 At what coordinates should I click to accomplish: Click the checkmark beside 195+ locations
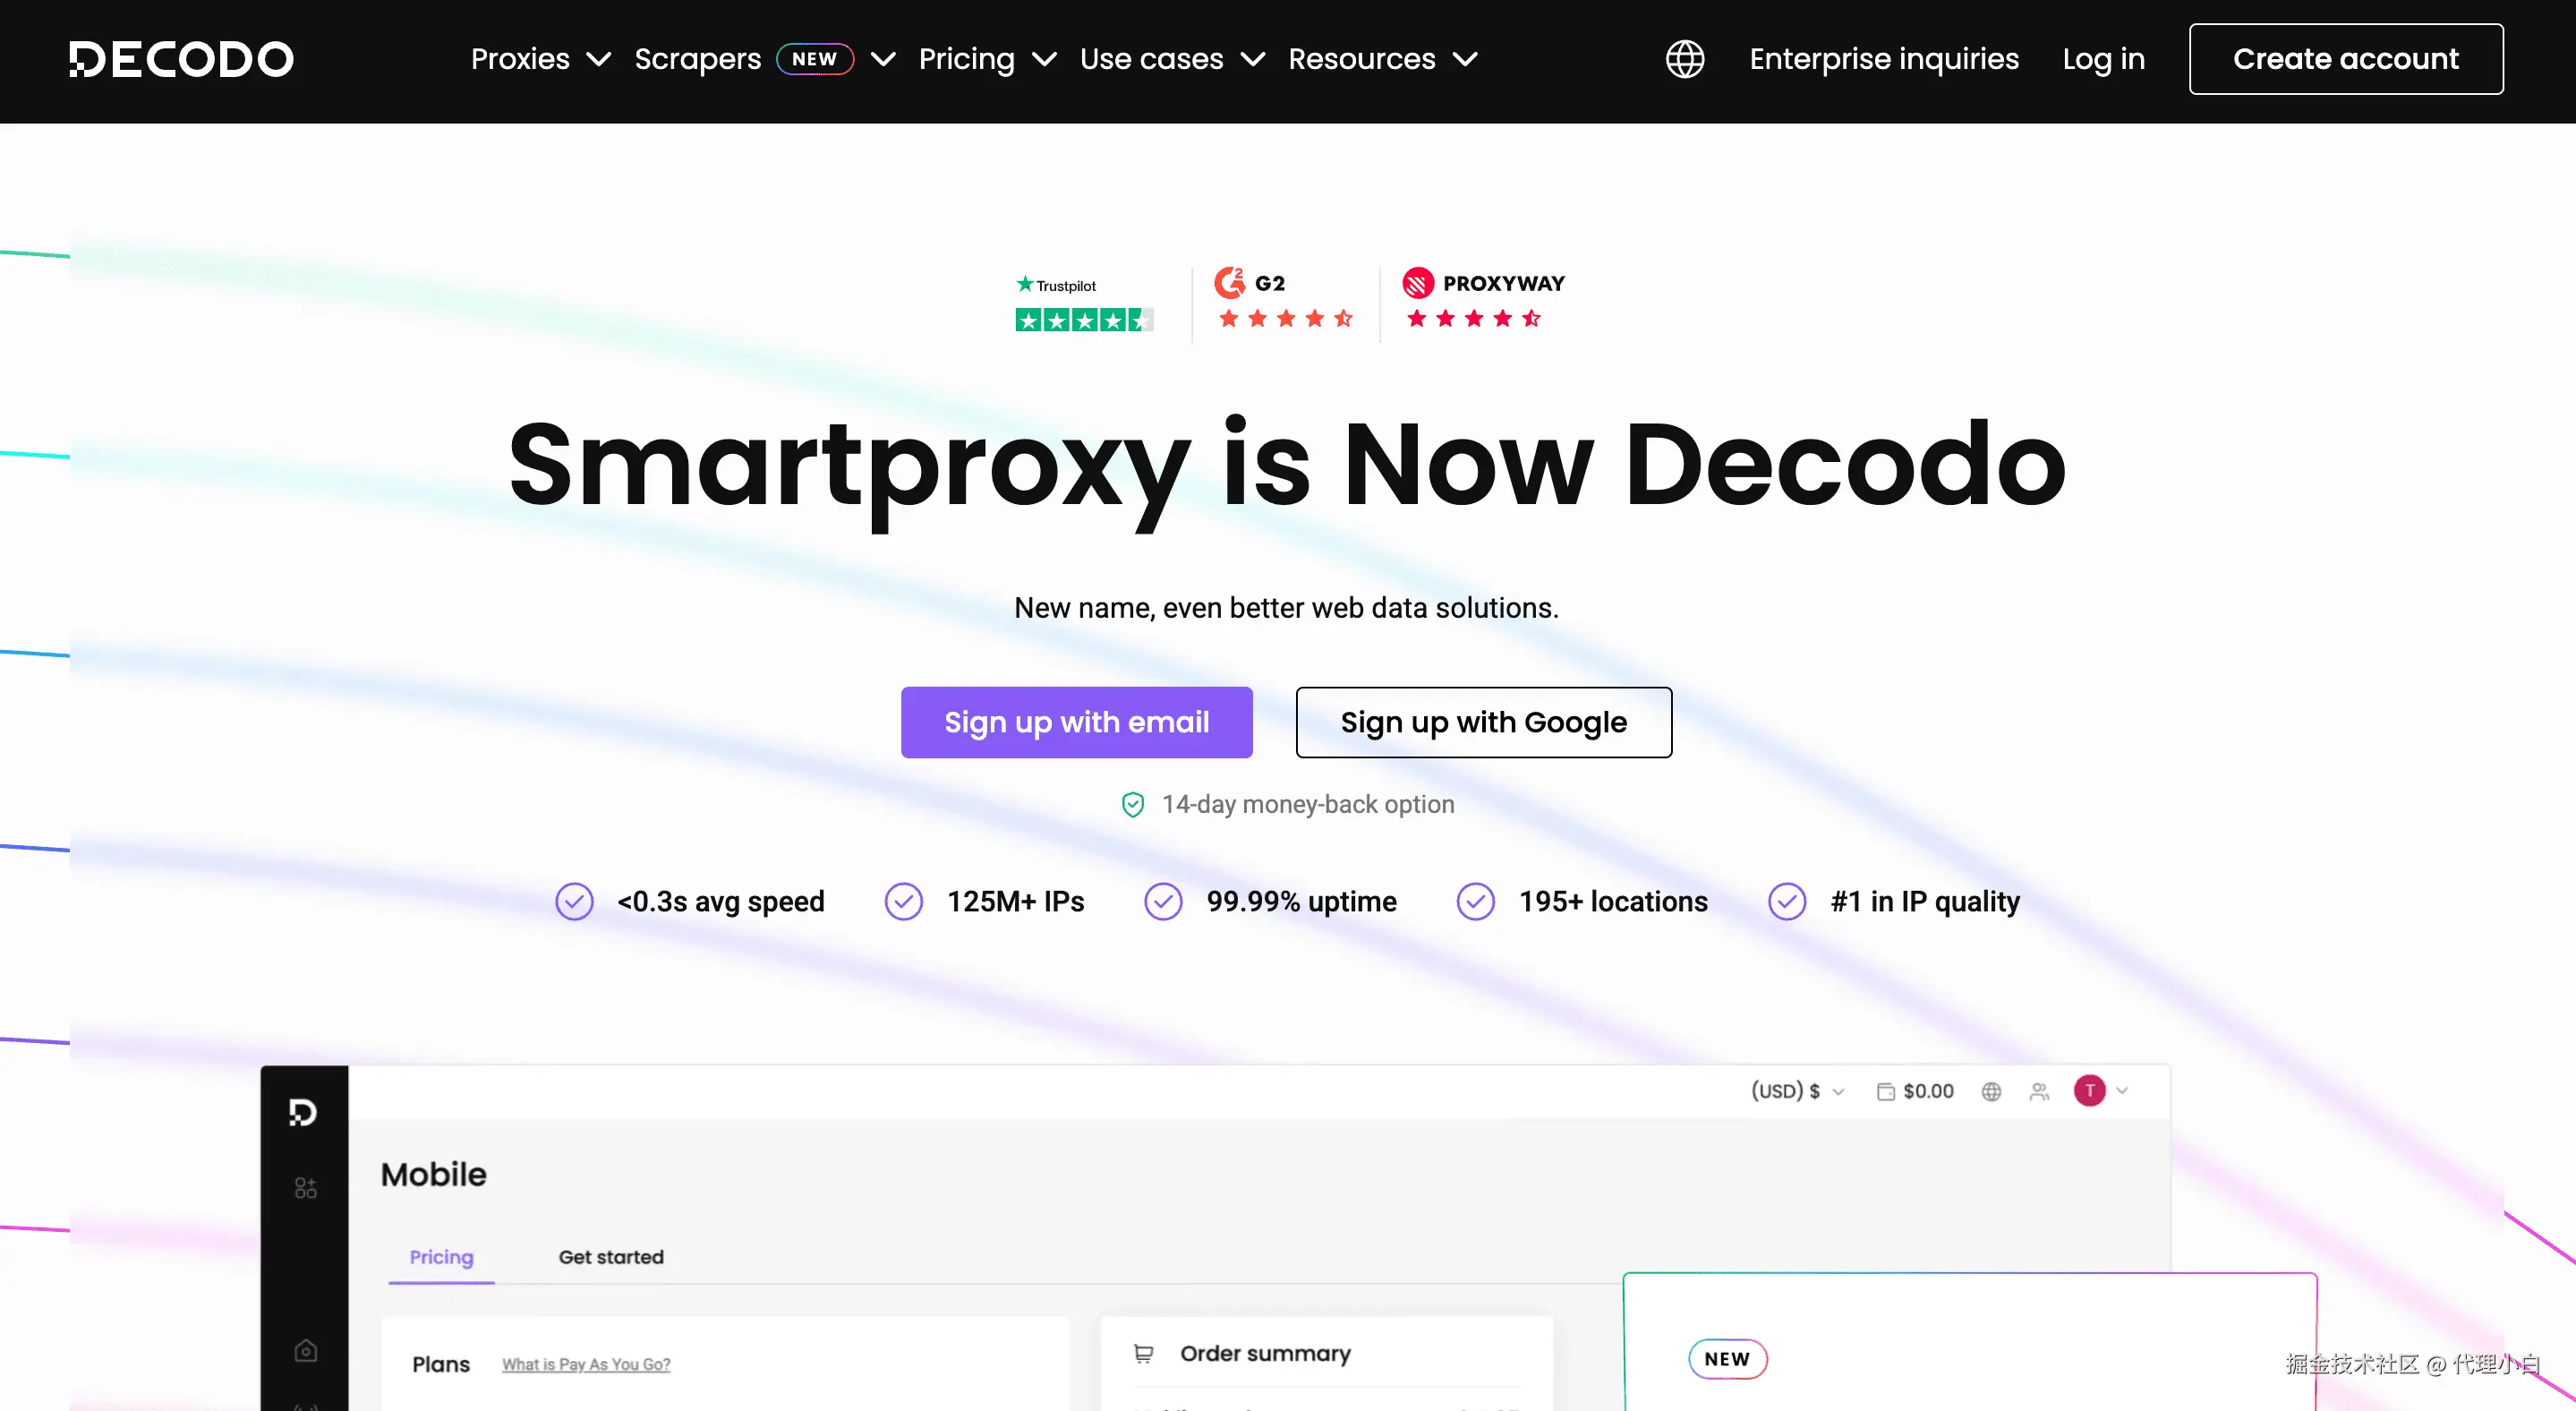(1475, 902)
